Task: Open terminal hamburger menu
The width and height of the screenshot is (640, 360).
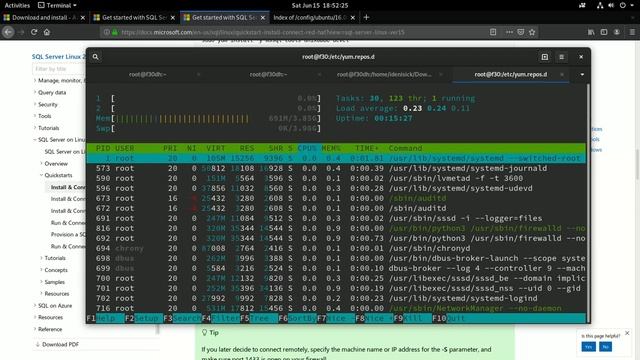Action: (562, 57)
